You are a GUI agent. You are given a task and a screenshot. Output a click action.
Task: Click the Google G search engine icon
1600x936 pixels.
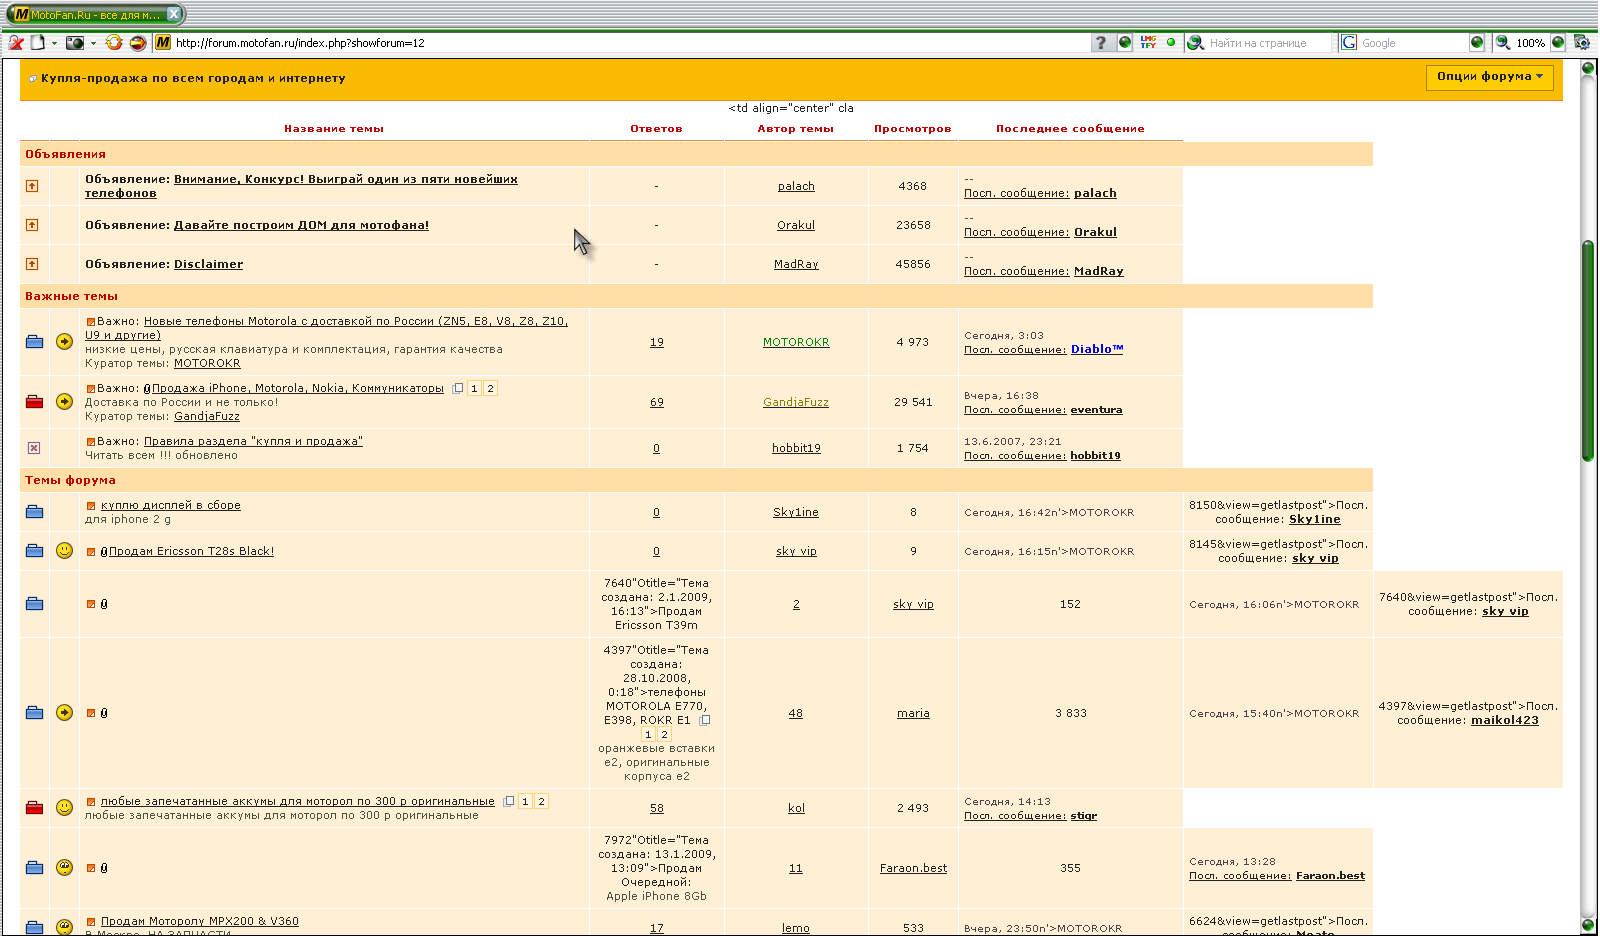click(x=1349, y=43)
